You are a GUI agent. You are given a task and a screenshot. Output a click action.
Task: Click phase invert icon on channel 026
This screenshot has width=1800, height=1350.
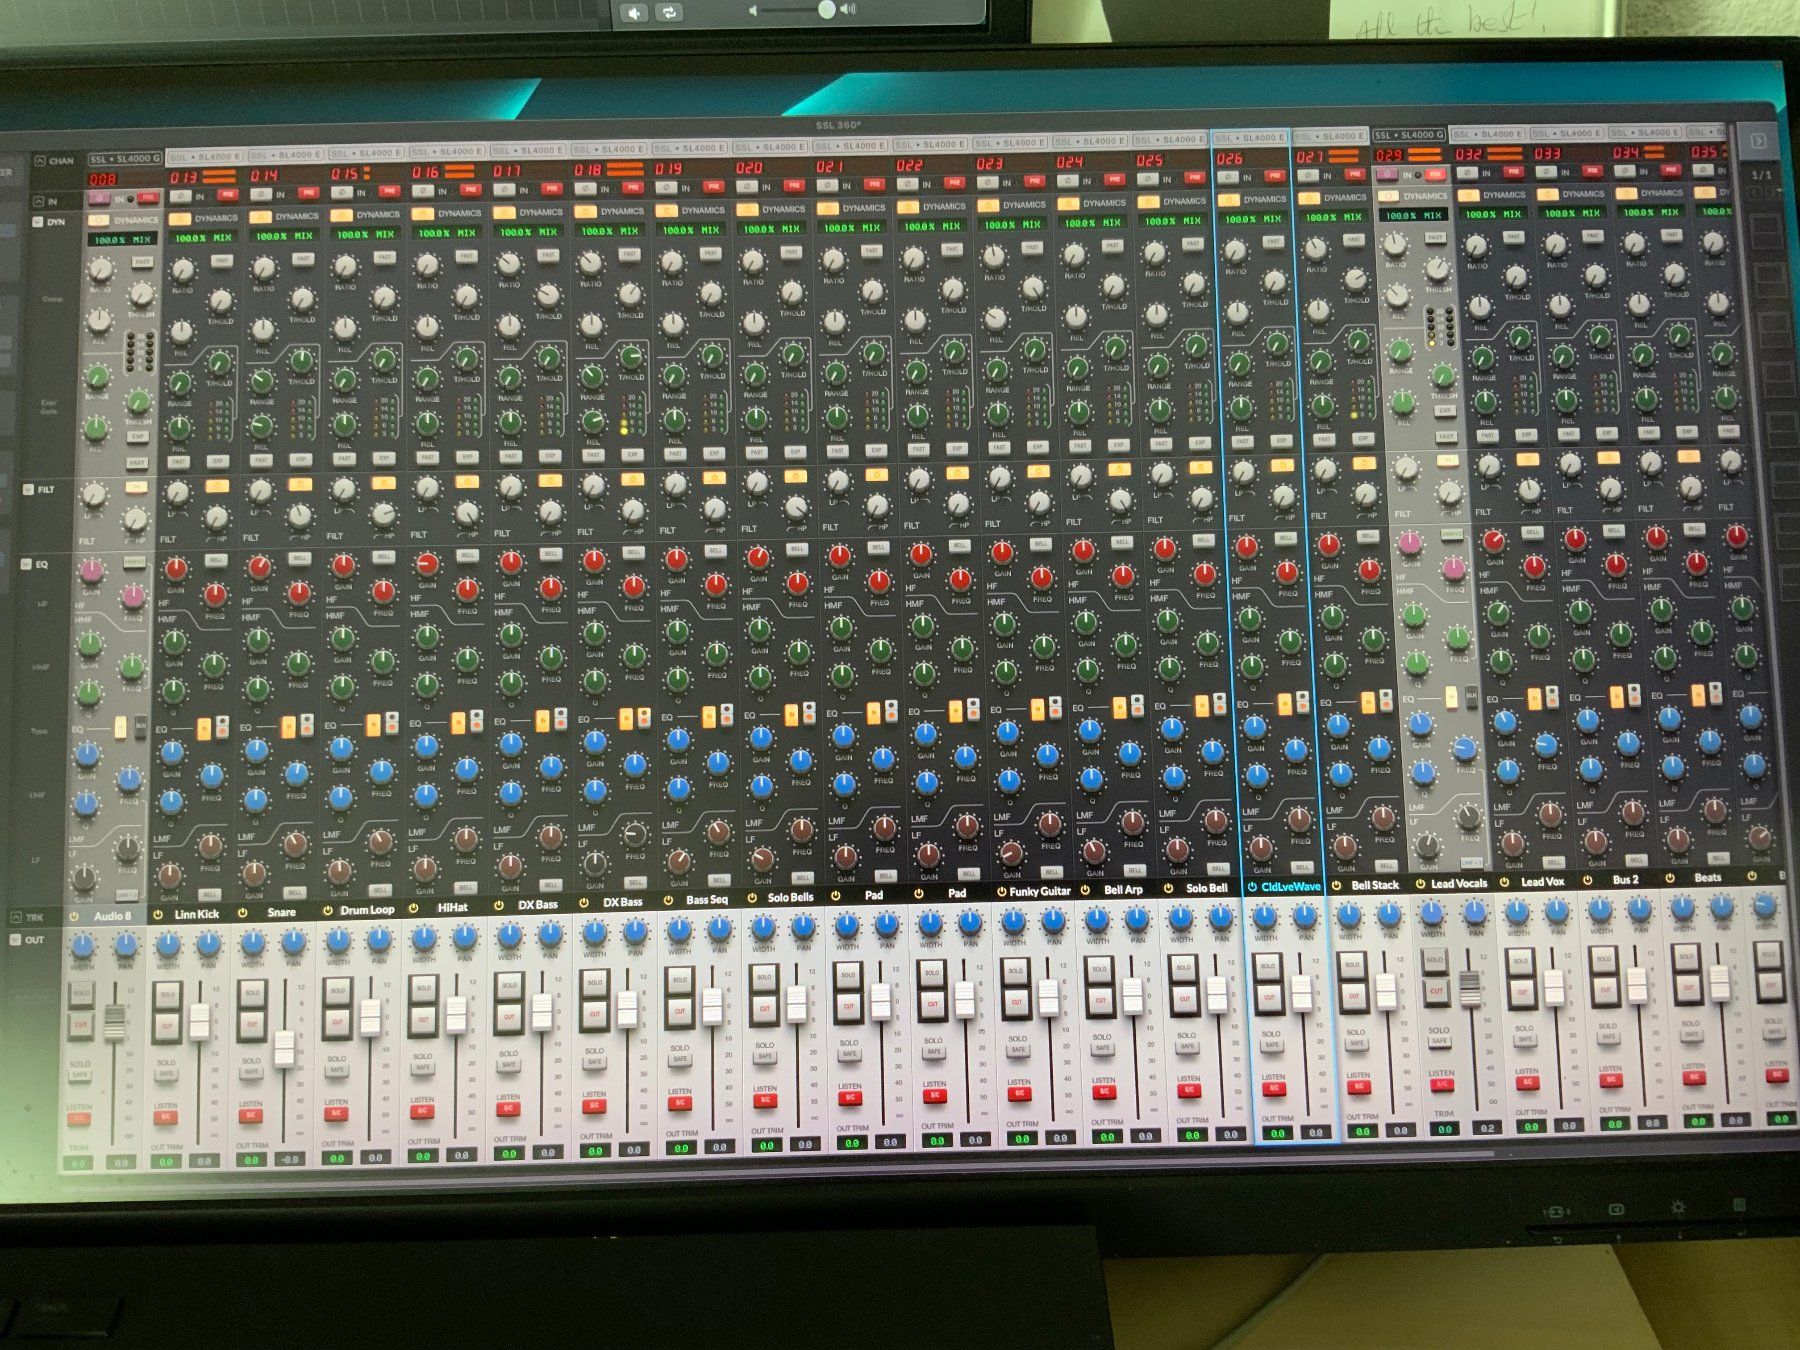(1227, 177)
